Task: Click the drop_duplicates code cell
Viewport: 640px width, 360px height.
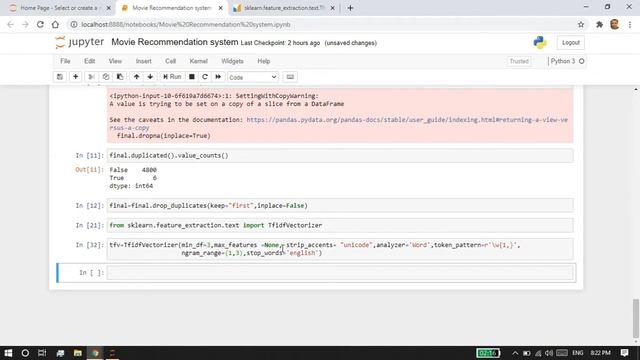Action: [x=340, y=205]
